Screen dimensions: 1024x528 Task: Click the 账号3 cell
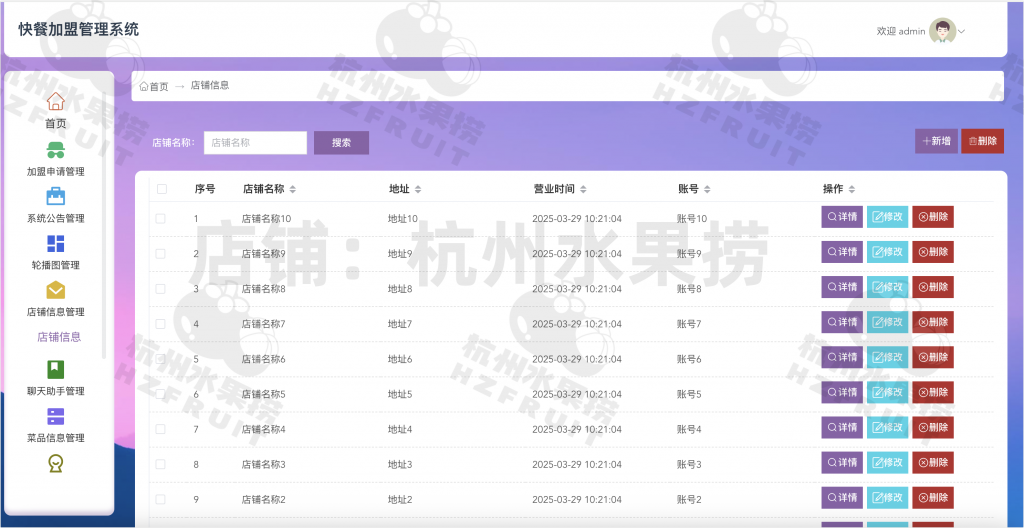point(688,465)
